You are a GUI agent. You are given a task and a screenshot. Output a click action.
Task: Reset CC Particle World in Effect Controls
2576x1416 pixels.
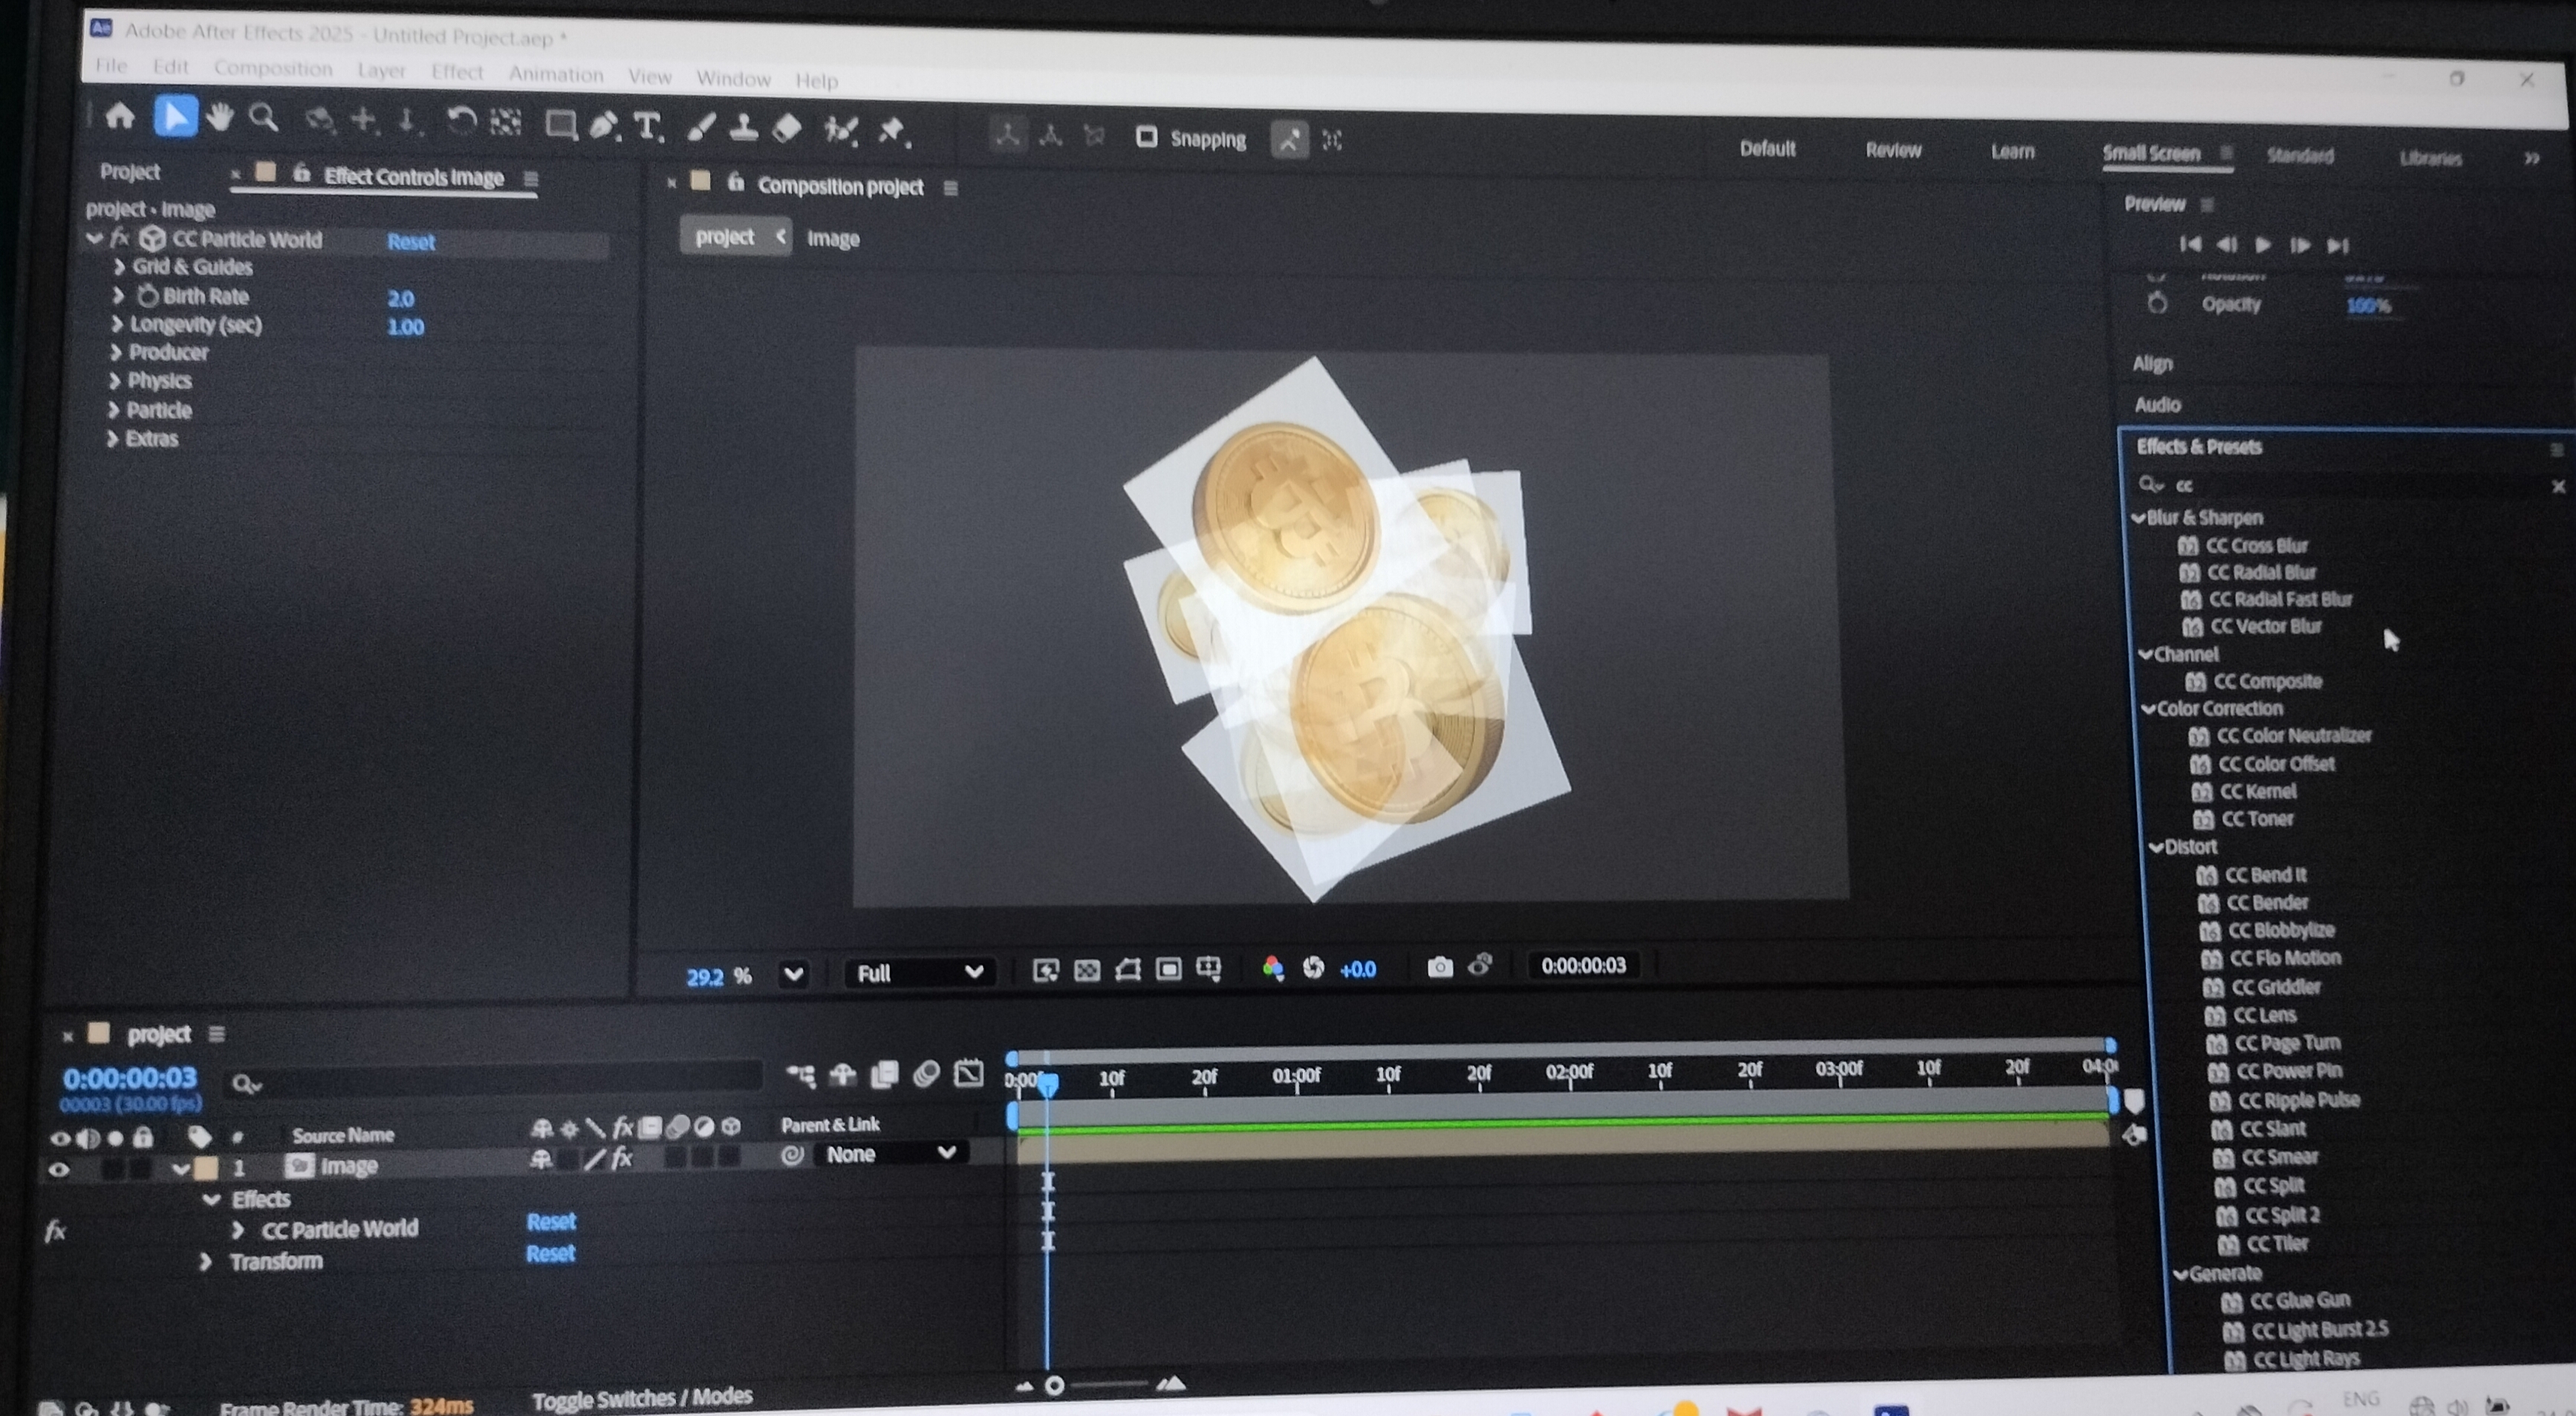pos(410,242)
